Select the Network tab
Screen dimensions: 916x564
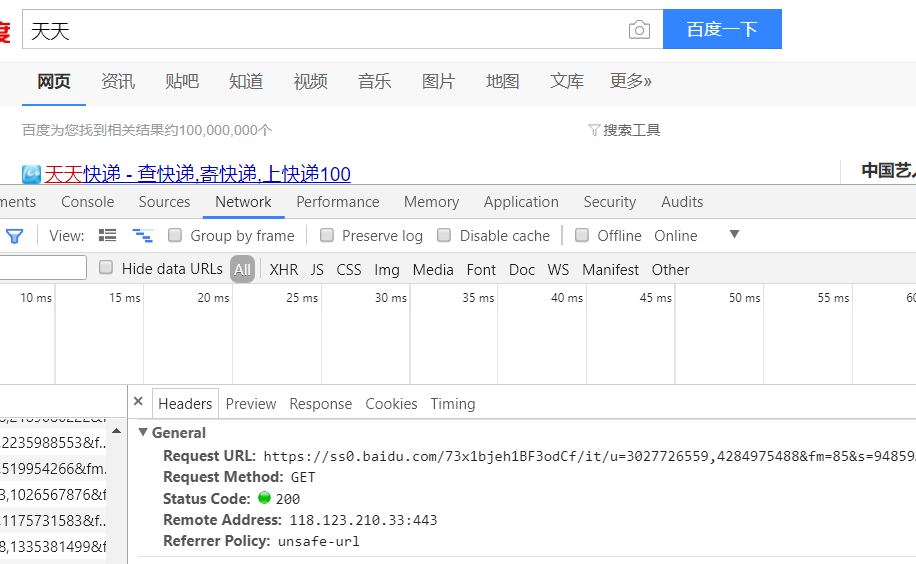pyautogui.click(x=243, y=202)
